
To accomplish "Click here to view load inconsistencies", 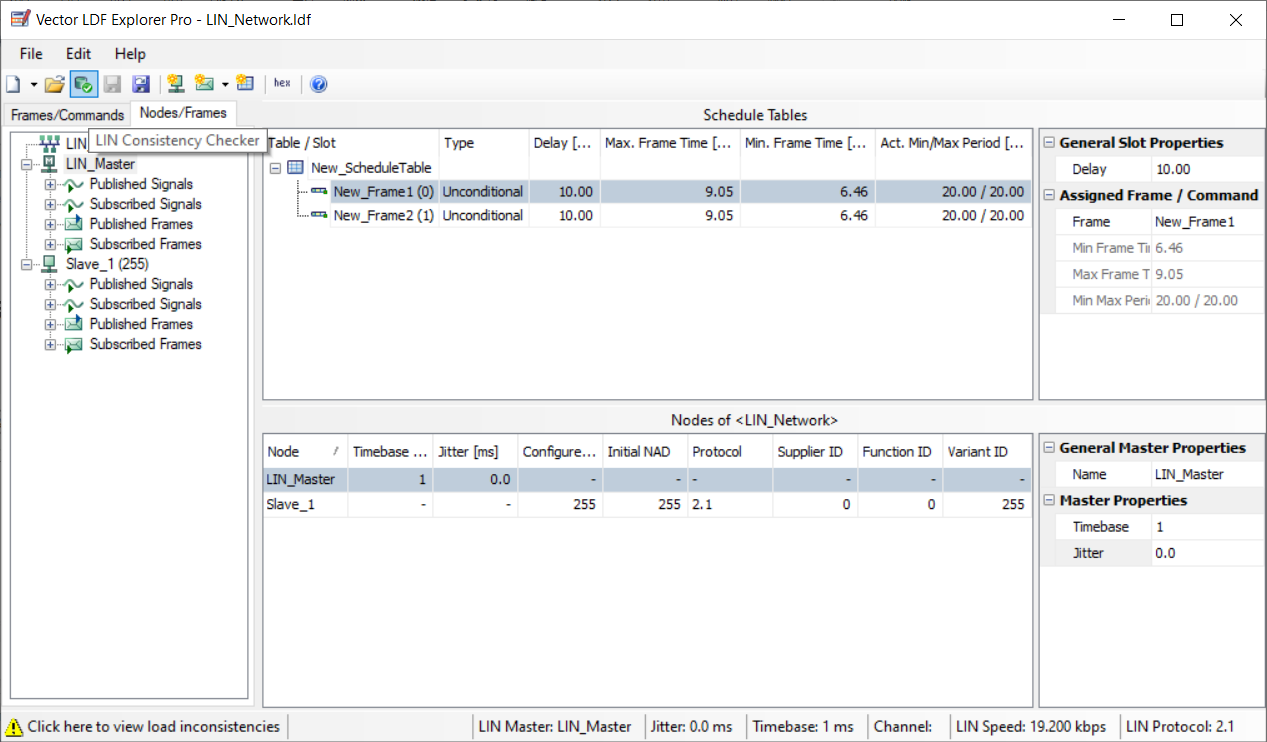I will coord(154,727).
